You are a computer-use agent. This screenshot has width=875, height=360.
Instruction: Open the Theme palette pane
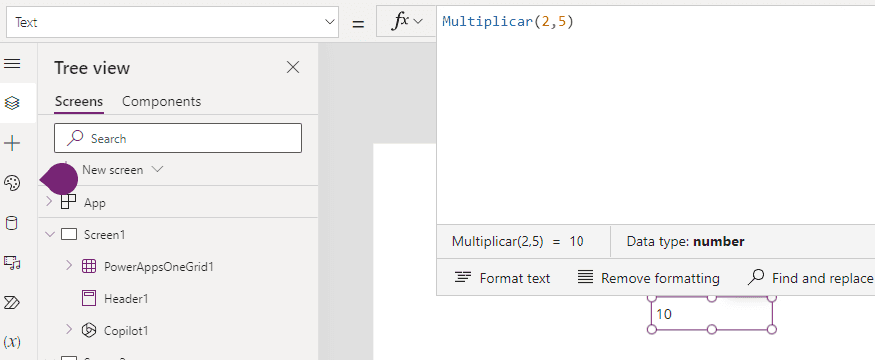click(x=12, y=183)
